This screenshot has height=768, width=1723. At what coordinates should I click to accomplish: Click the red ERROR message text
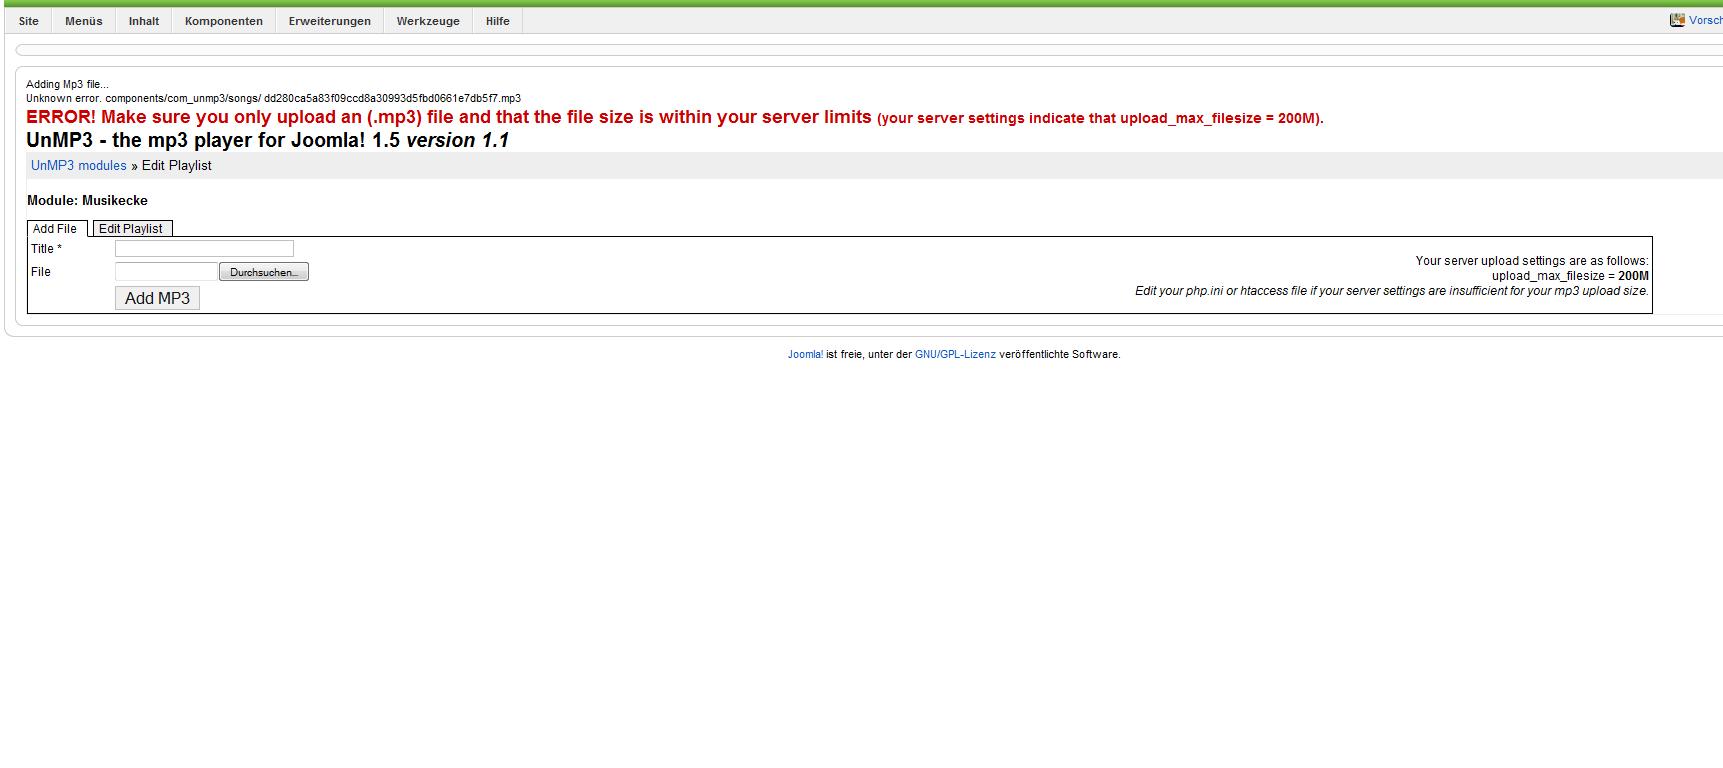tap(675, 118)
